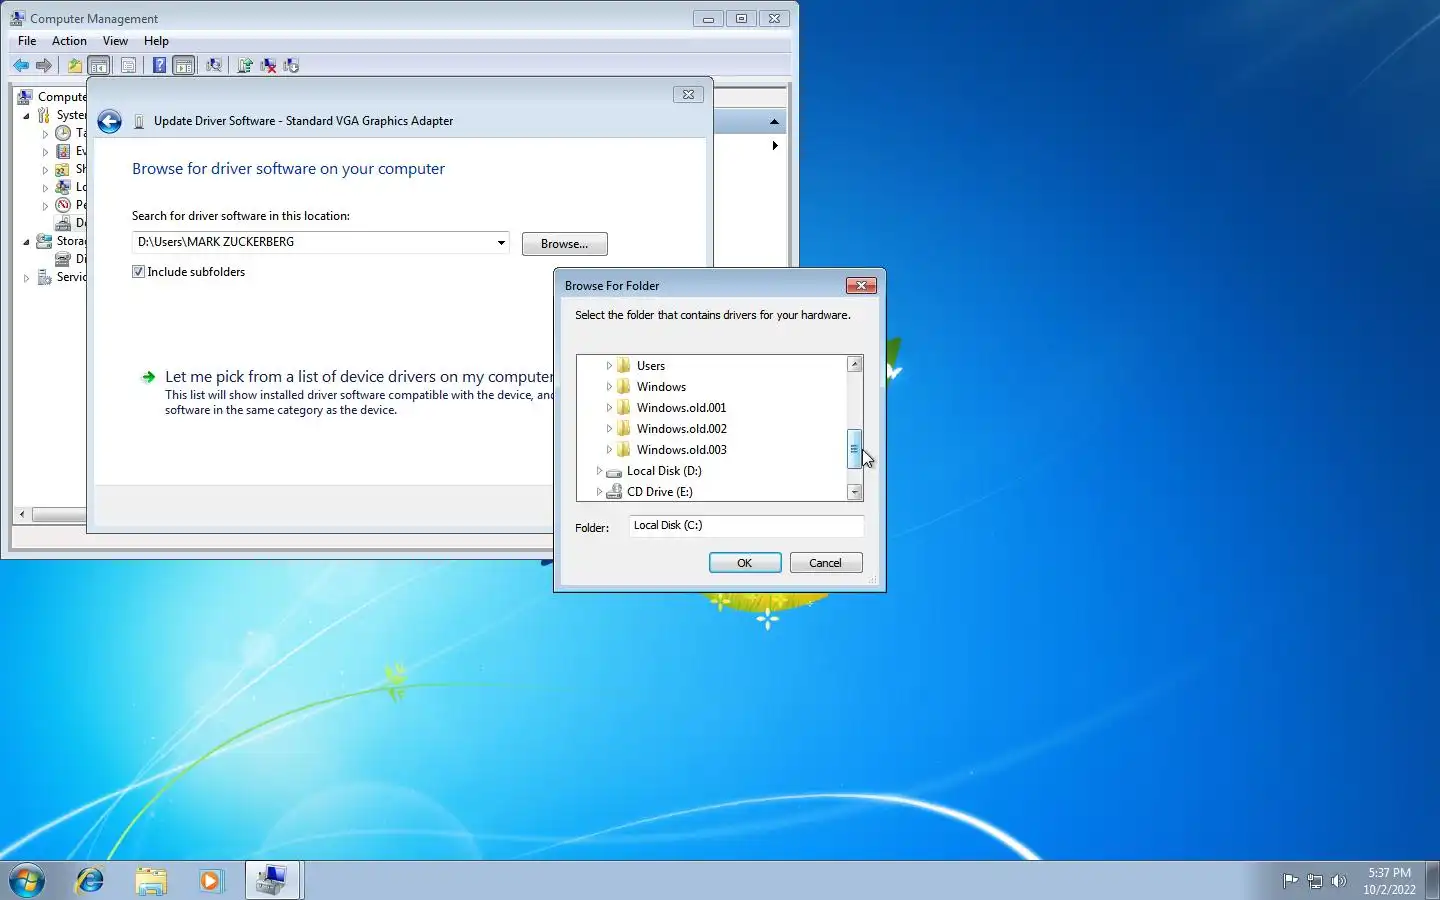The width and height of the screenshot is (1440, 900).
Task: Click the Forward arrow in Computer Management toolbar
Action: click(x=44, y=65)
